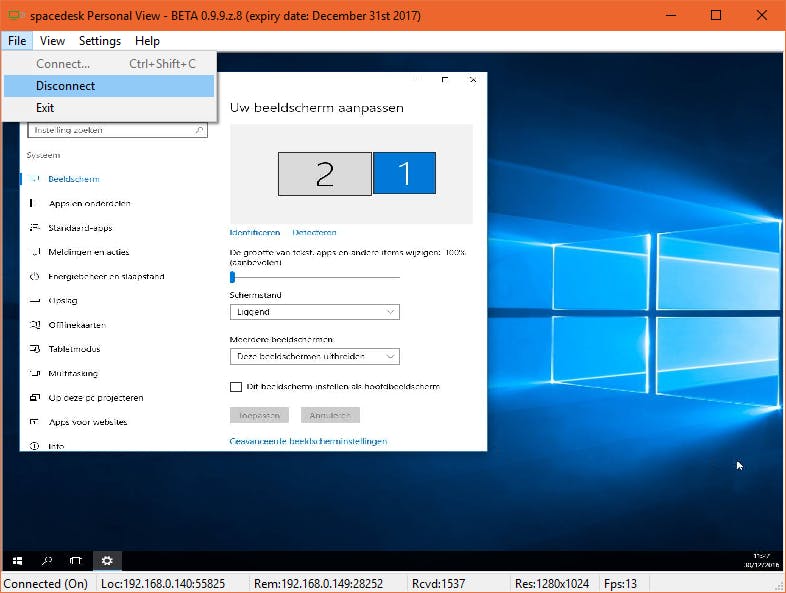The width and height of the screenshot is (786, 593).
Task: Open Standaard-apps settings
Action: pos(80,228)
